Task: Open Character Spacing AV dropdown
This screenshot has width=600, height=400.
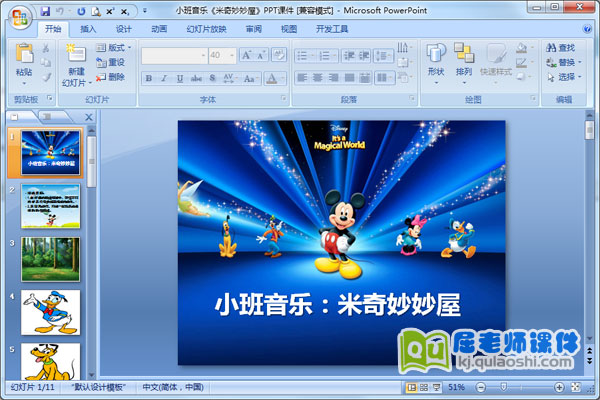Action: pos(229,78)
